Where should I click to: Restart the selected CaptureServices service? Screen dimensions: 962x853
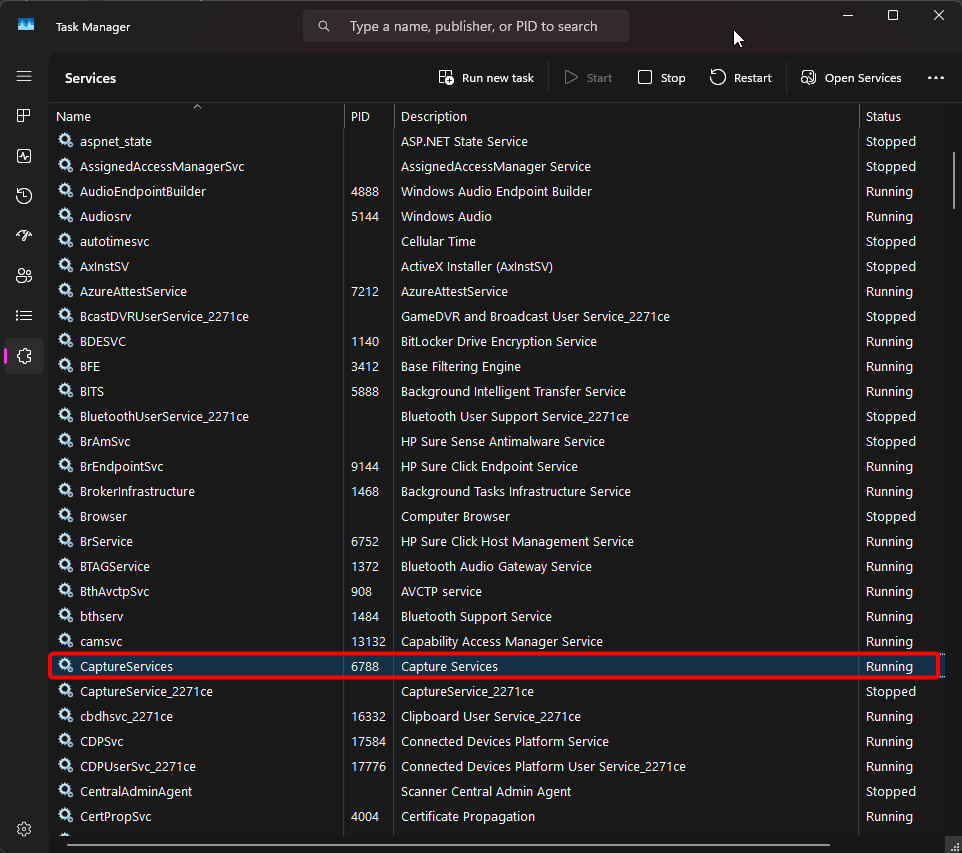[741, 78]
